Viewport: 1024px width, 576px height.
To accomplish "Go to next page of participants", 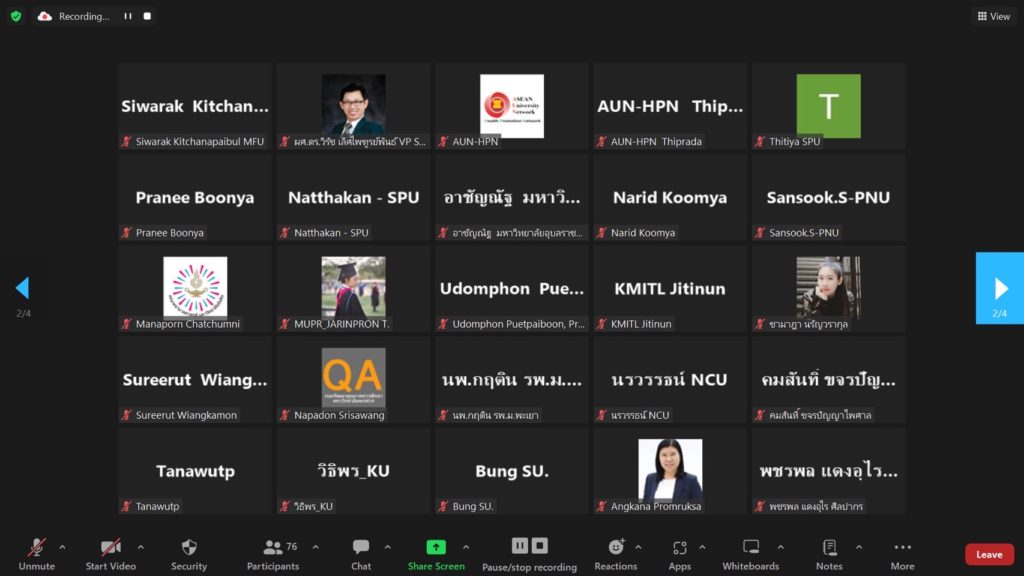I will coord(1000,288).
